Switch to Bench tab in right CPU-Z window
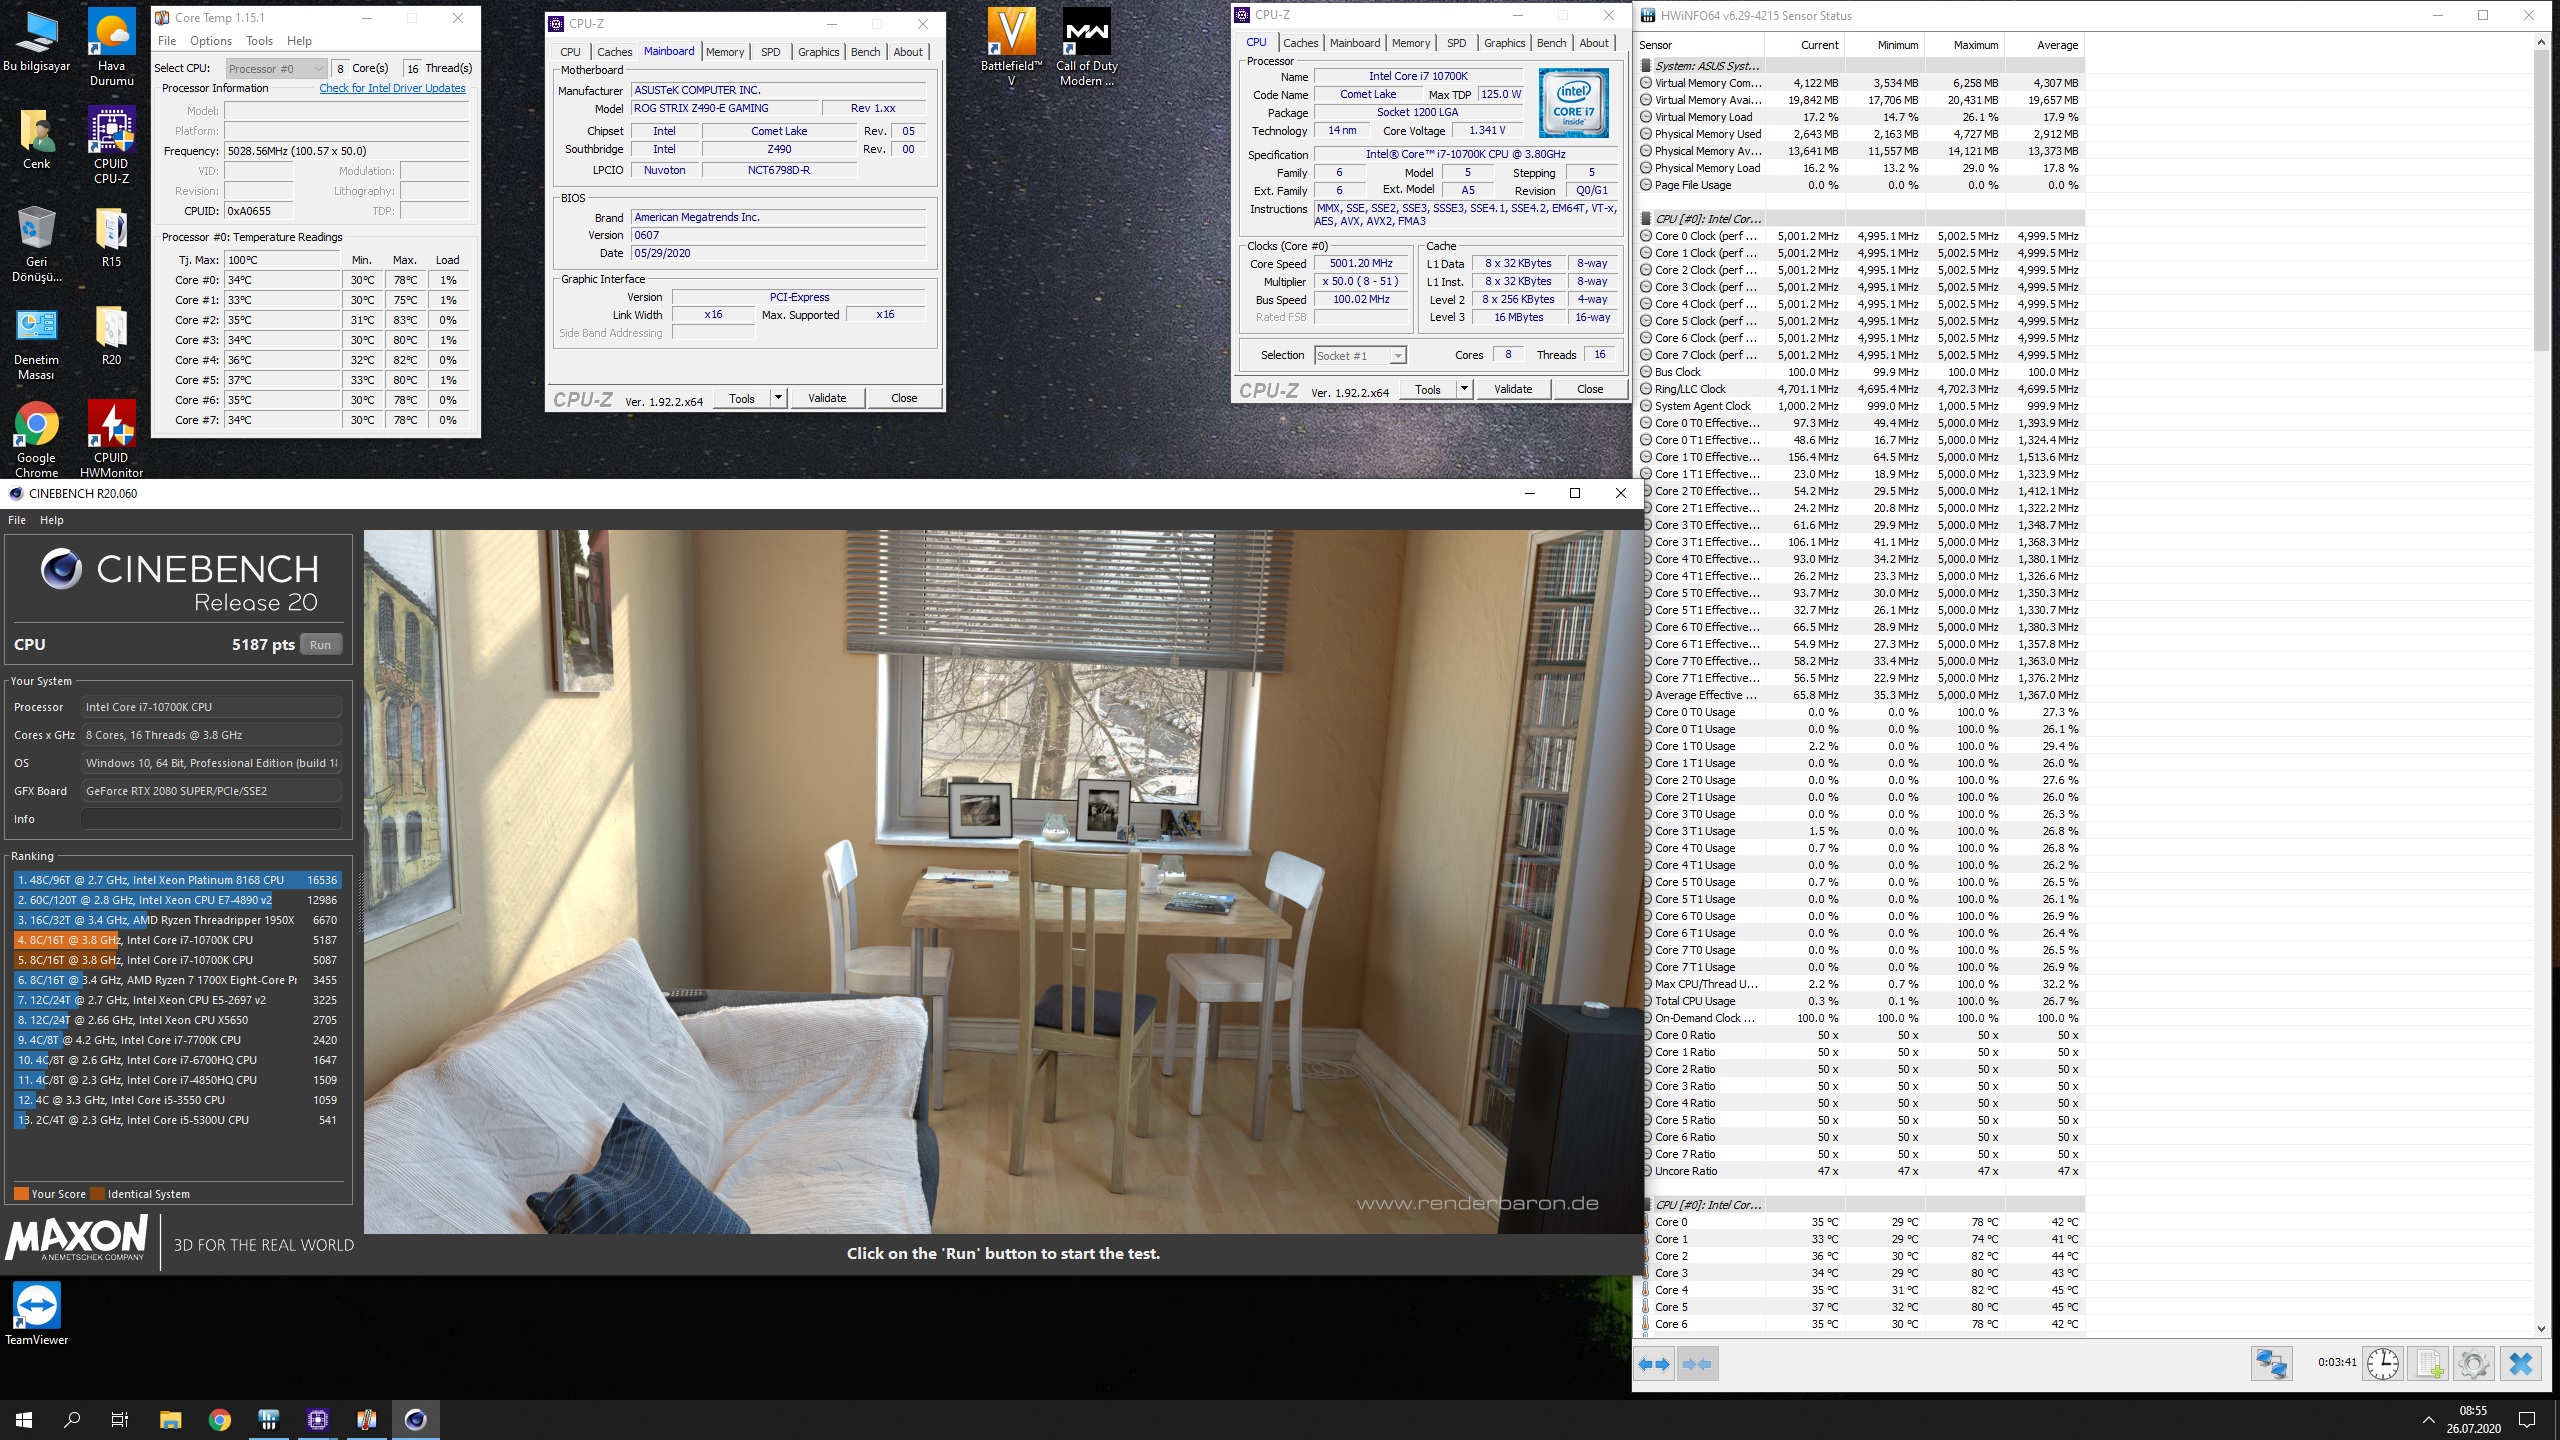 pos(1551,43)
